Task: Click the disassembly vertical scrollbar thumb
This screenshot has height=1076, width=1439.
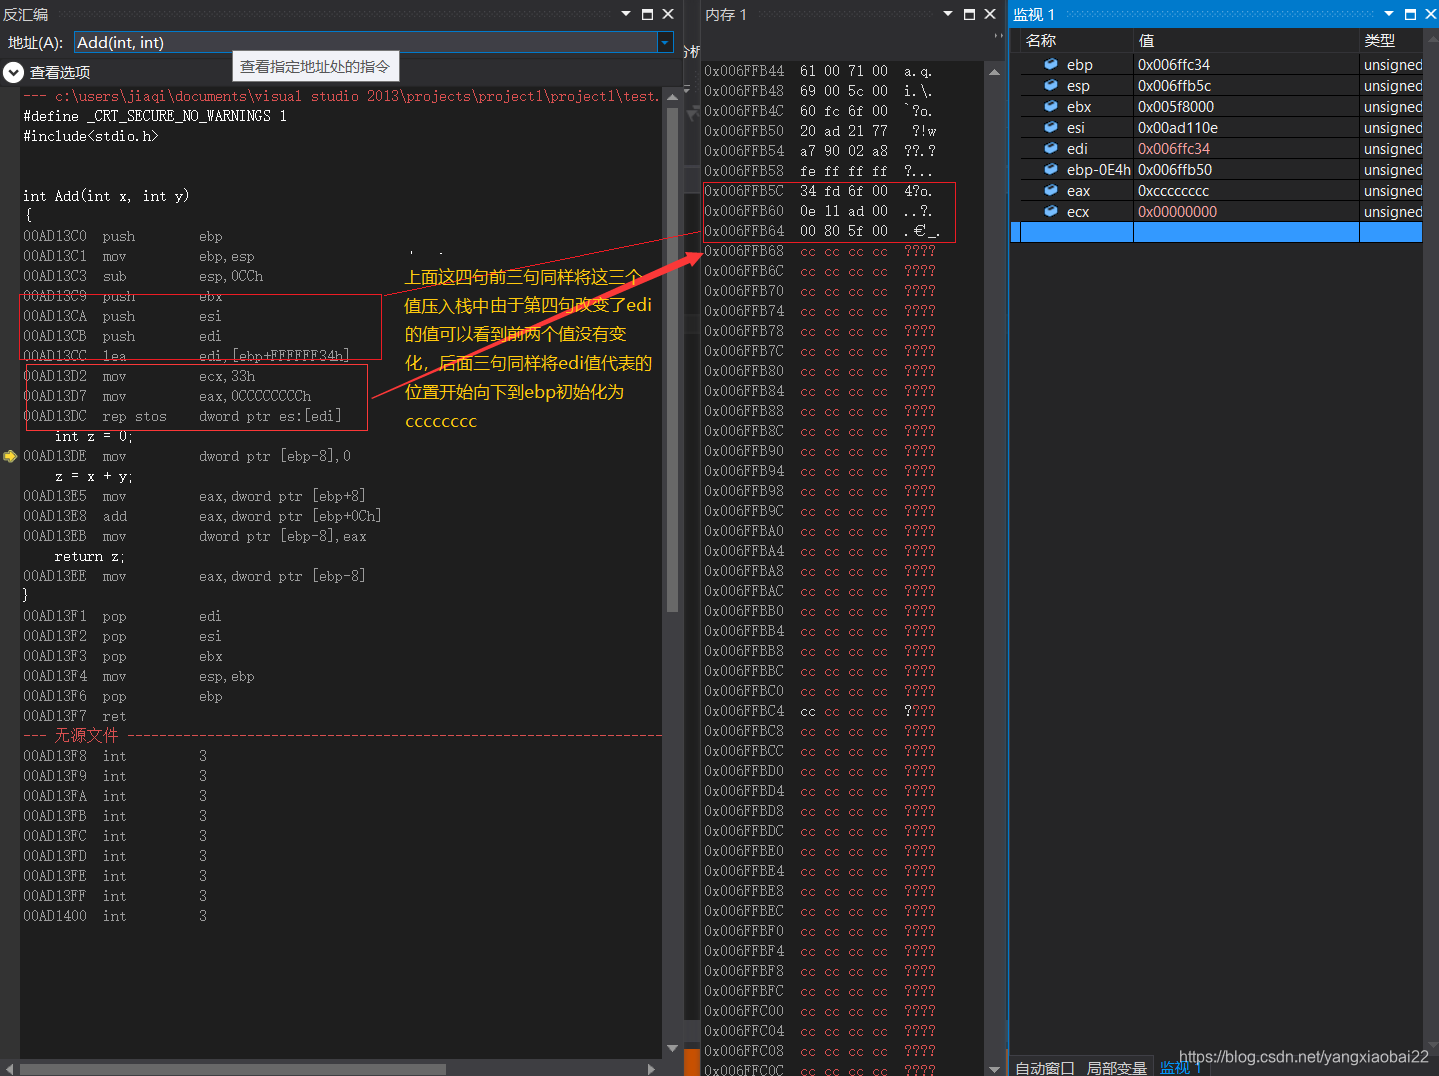Action: tap(672, 360)
